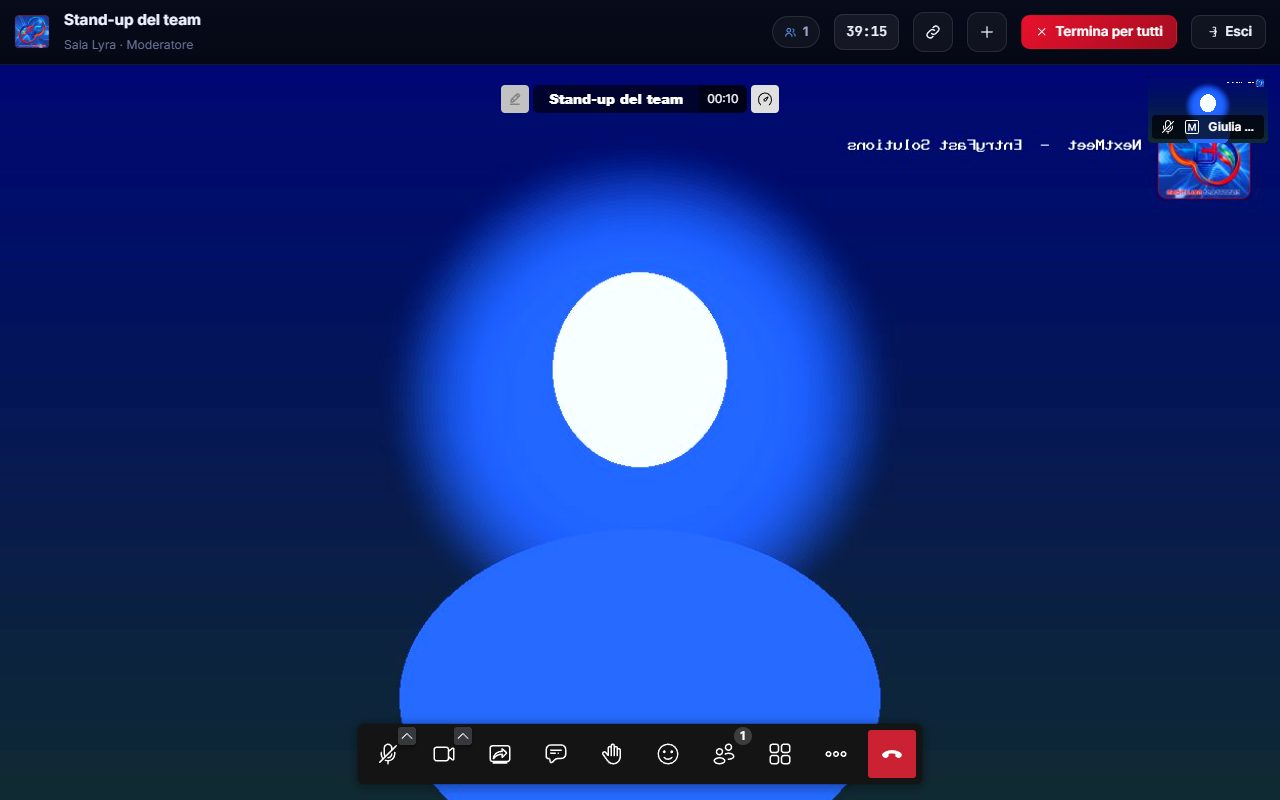Click the EntryFast logo watermark image
1280x800 pixels.
coord(1204,170)
